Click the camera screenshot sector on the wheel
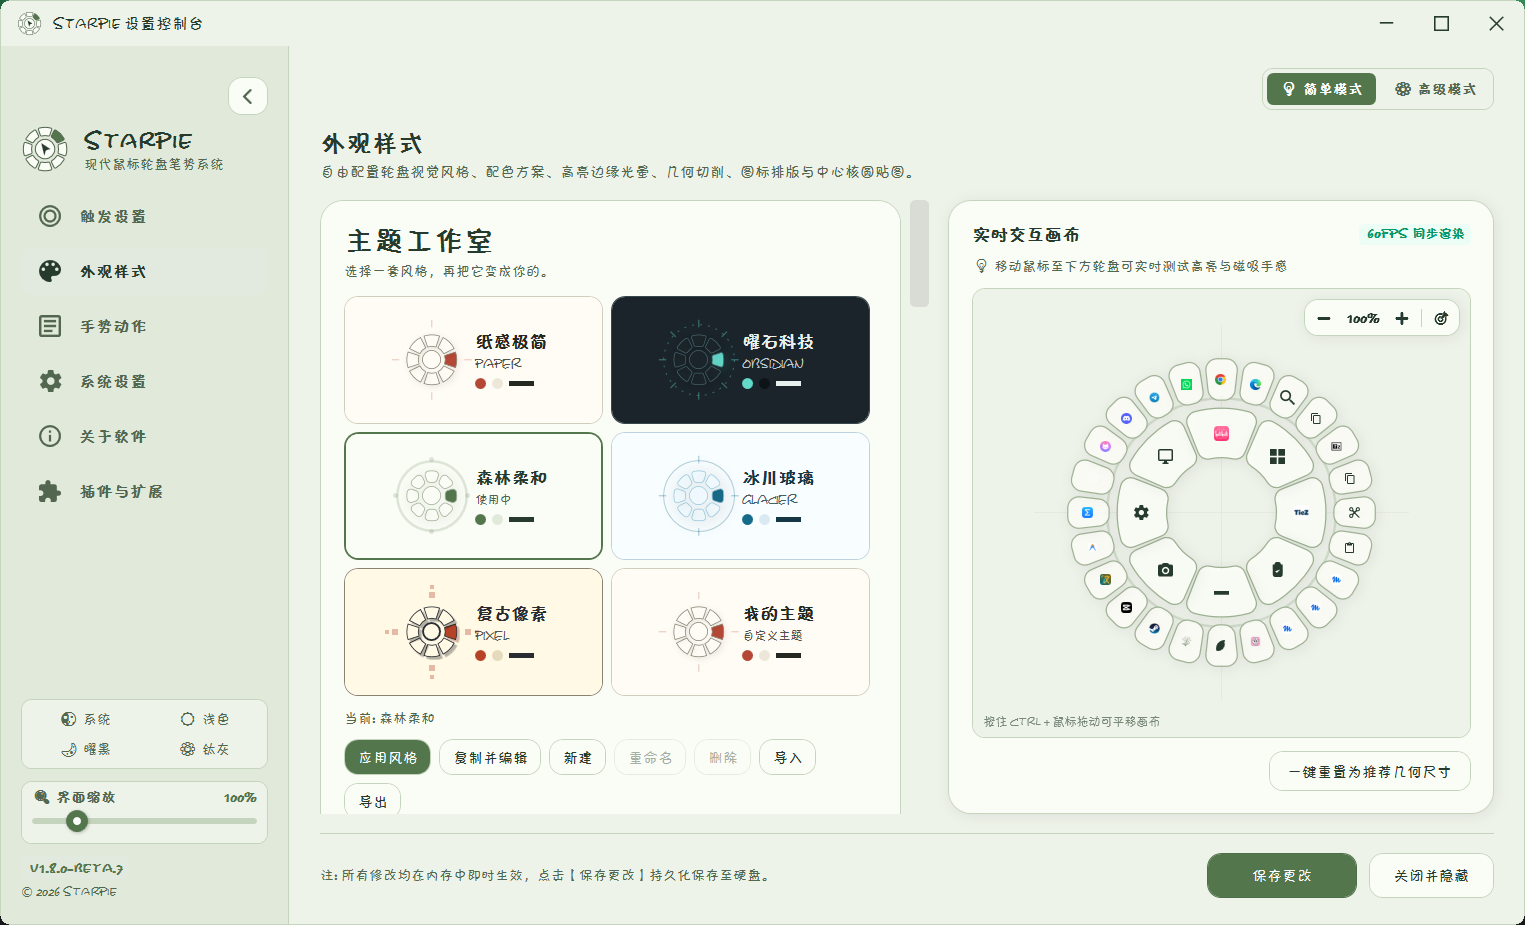This screenshot has width=1525, height=925. 1165,569
